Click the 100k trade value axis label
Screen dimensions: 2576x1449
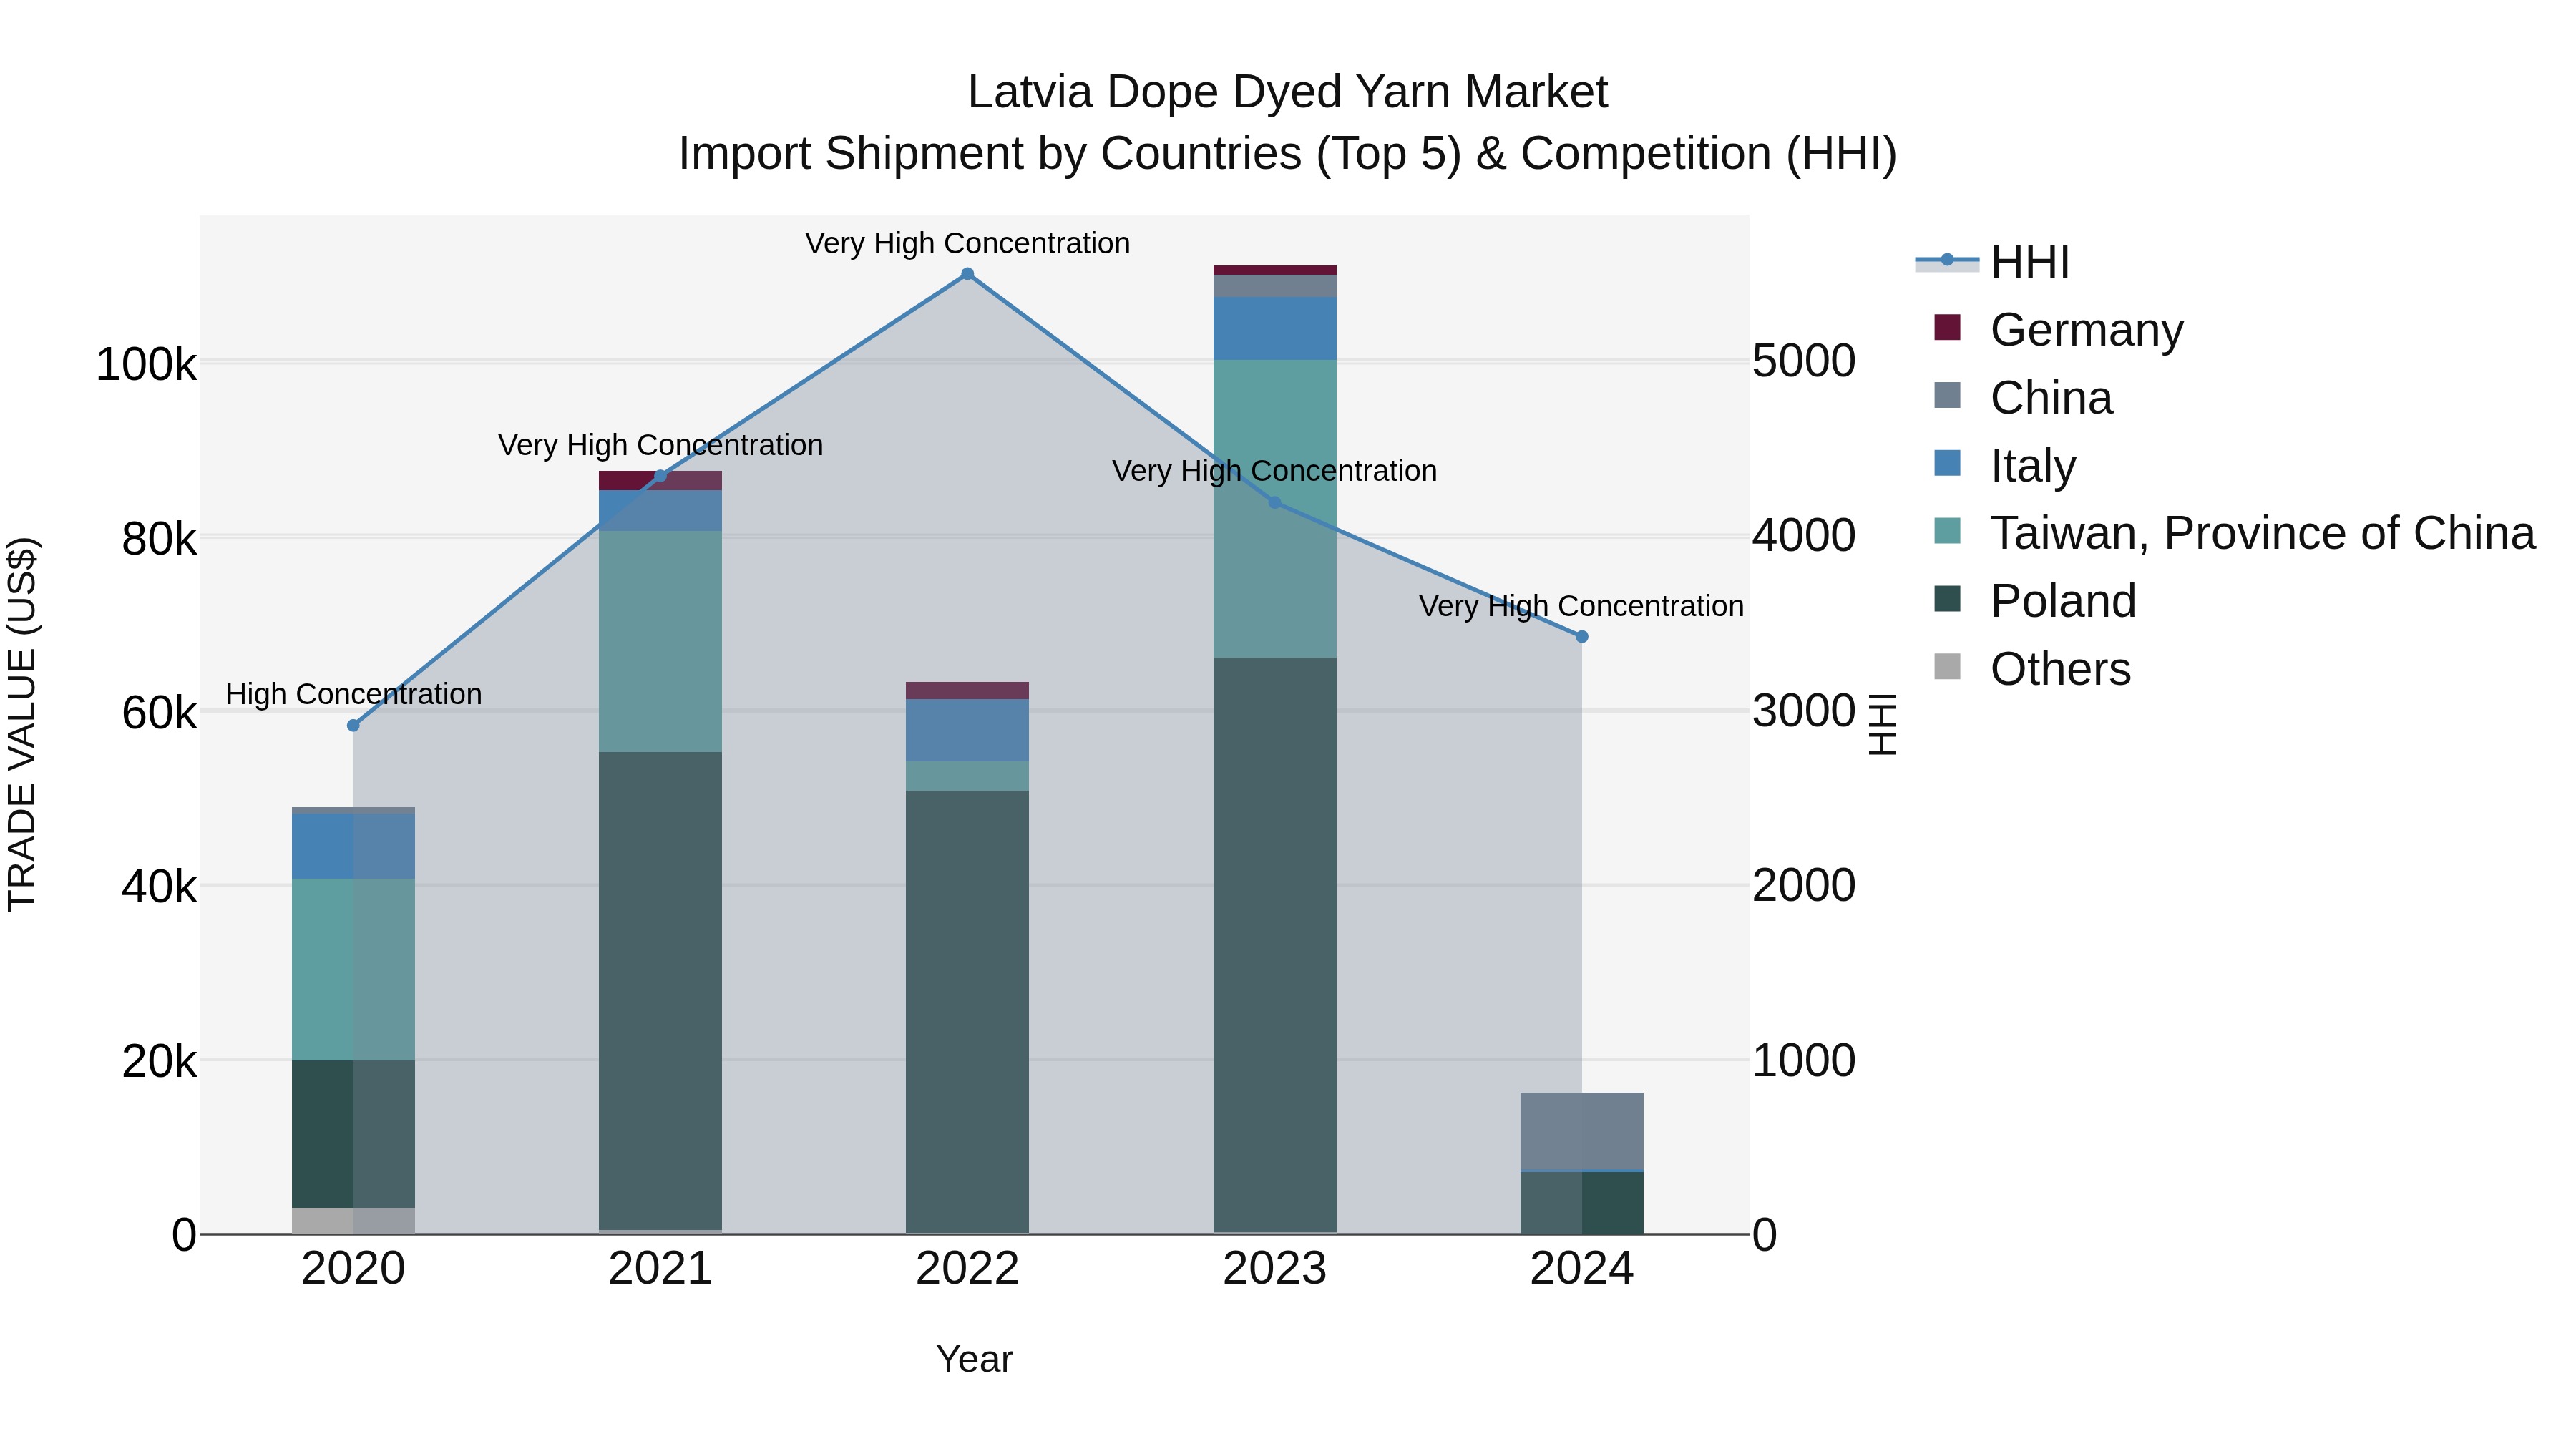[146, 365]
